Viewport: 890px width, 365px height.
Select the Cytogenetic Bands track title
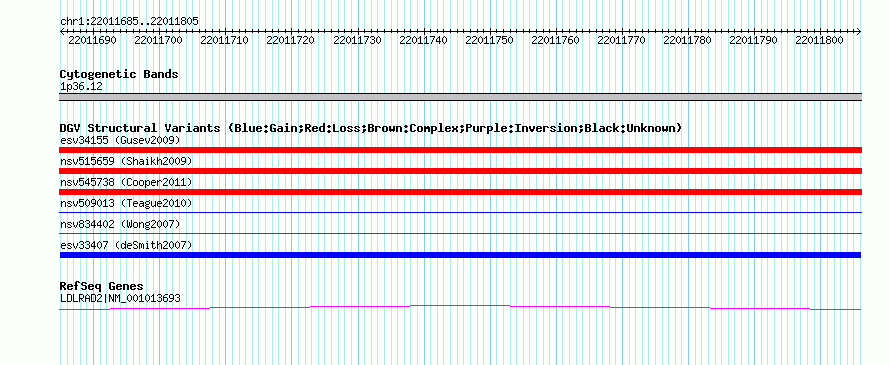[119, 74]
